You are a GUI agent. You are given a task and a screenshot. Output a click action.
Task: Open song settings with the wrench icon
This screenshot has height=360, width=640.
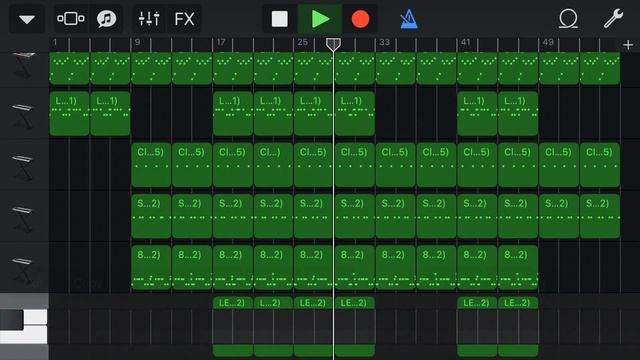[613, 19]
